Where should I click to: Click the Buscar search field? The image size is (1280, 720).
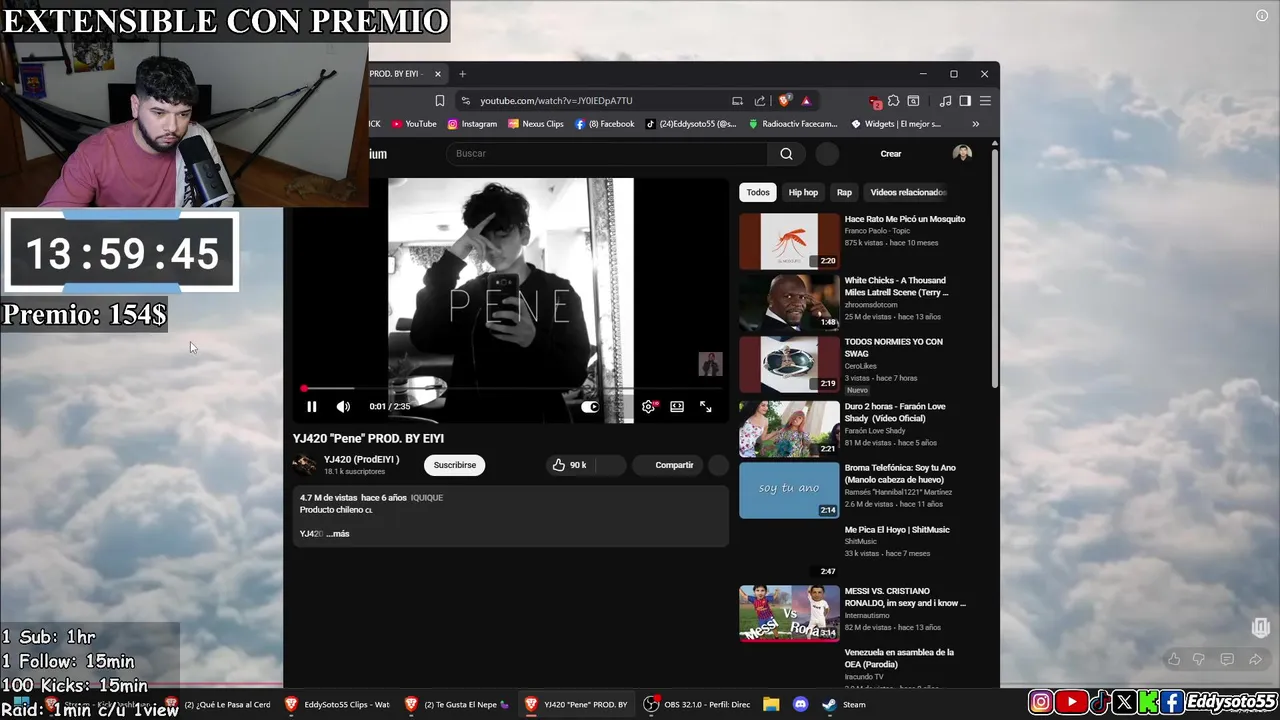608,154
